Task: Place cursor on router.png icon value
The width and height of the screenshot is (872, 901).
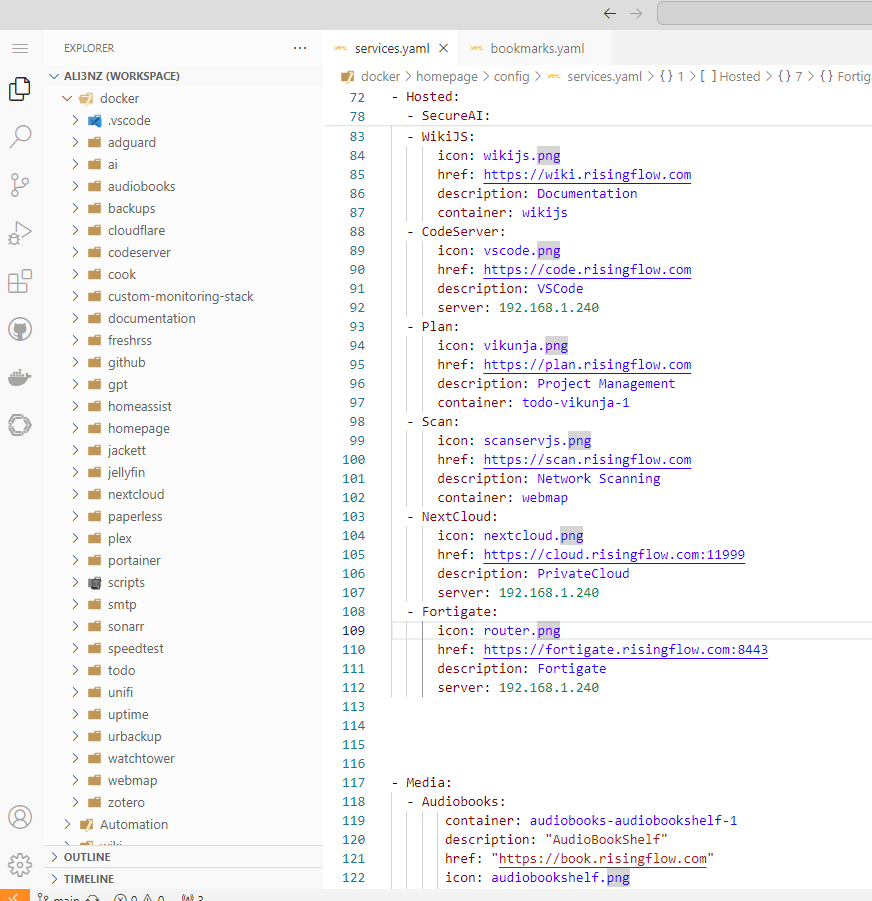Action: point(522,630)
